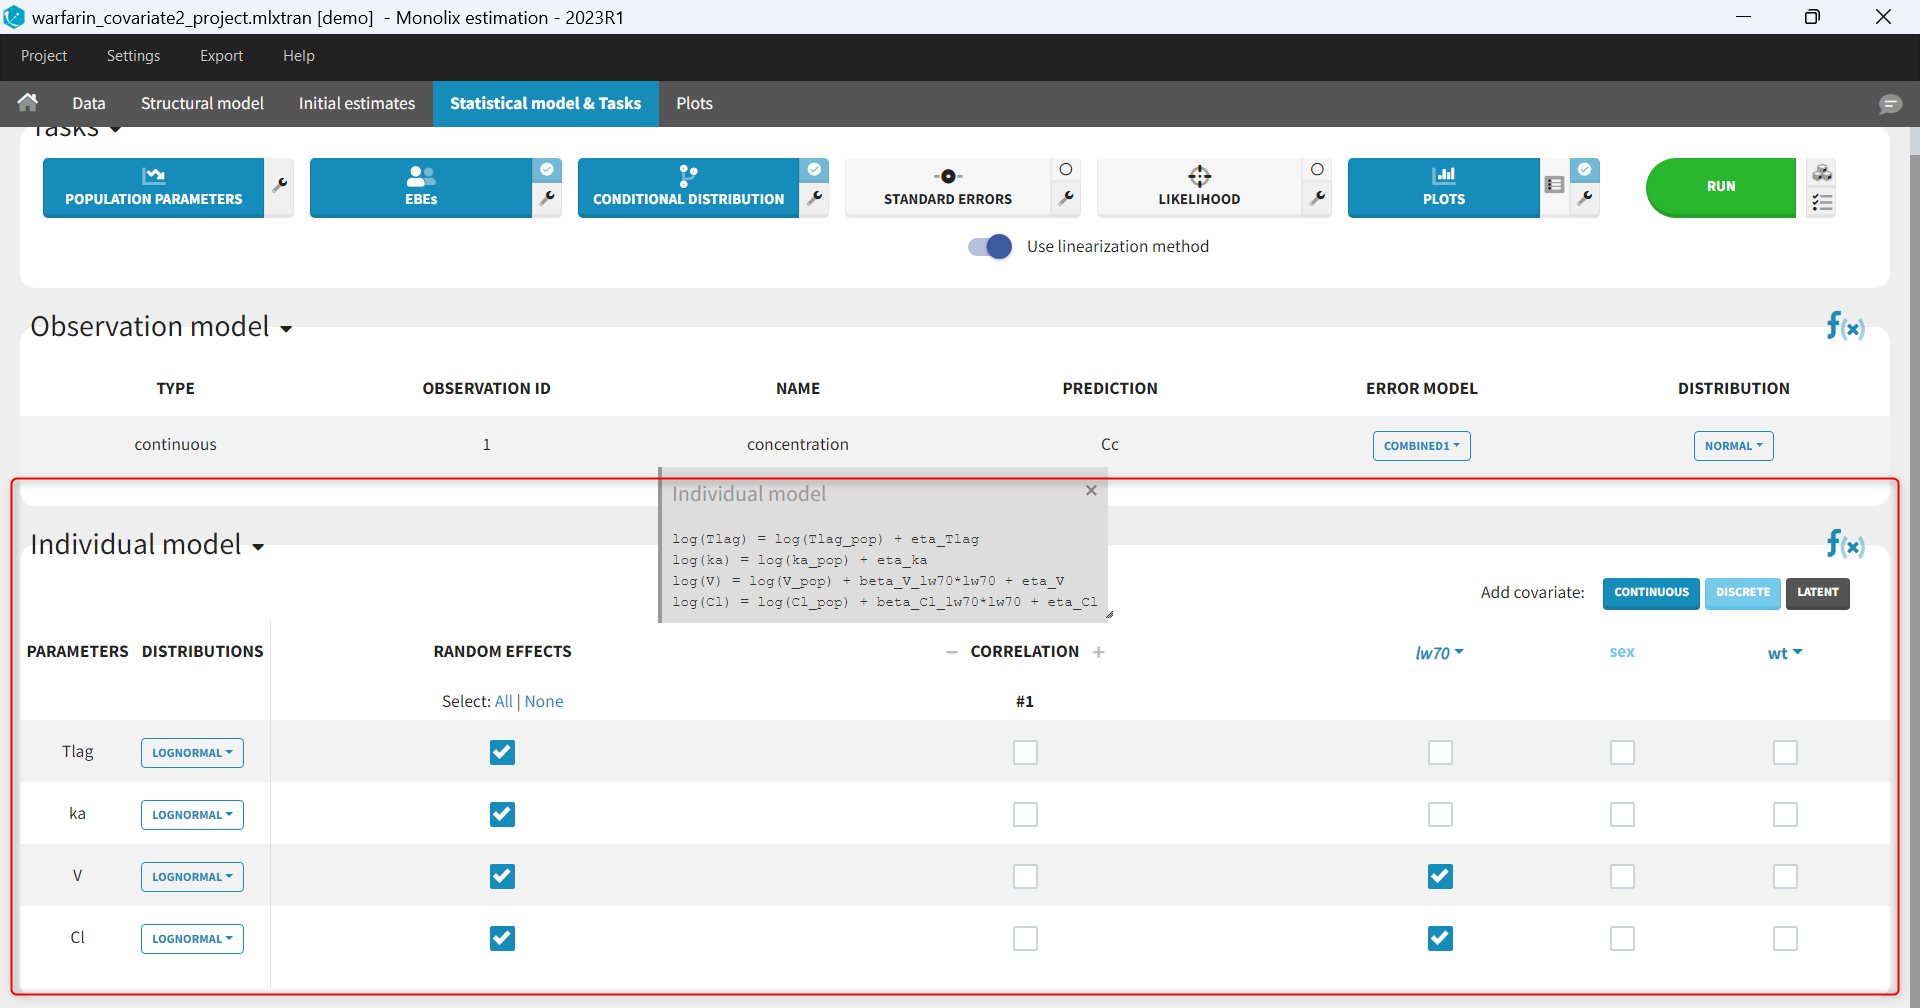This screenshot has width=1920, height=1008.
Task: Toggle Use linearization method switch
Action: [x=990, y=247]
